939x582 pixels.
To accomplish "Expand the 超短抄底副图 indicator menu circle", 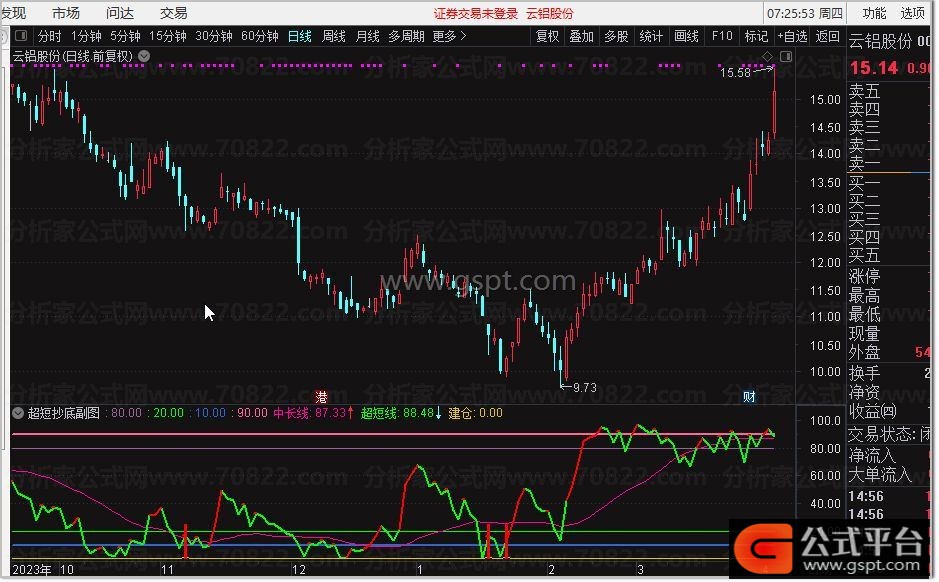I will [x=18, y=413].
